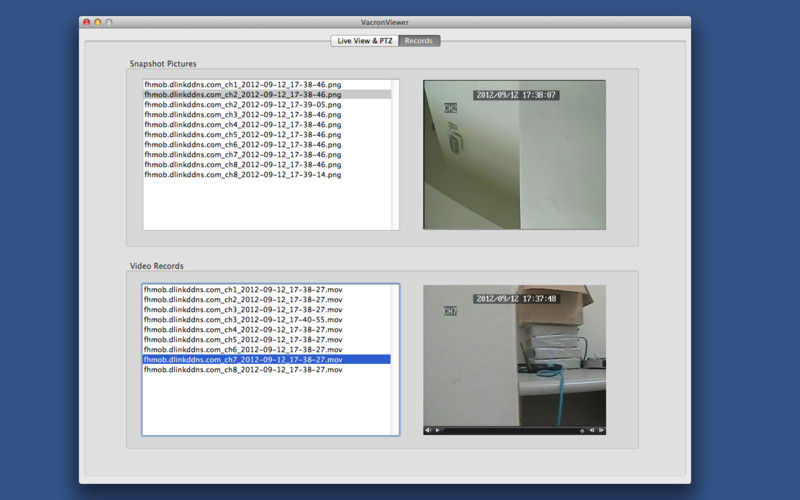Select the Records tab
The width and height of the screenshot is (800, 500).
[419, 41]
